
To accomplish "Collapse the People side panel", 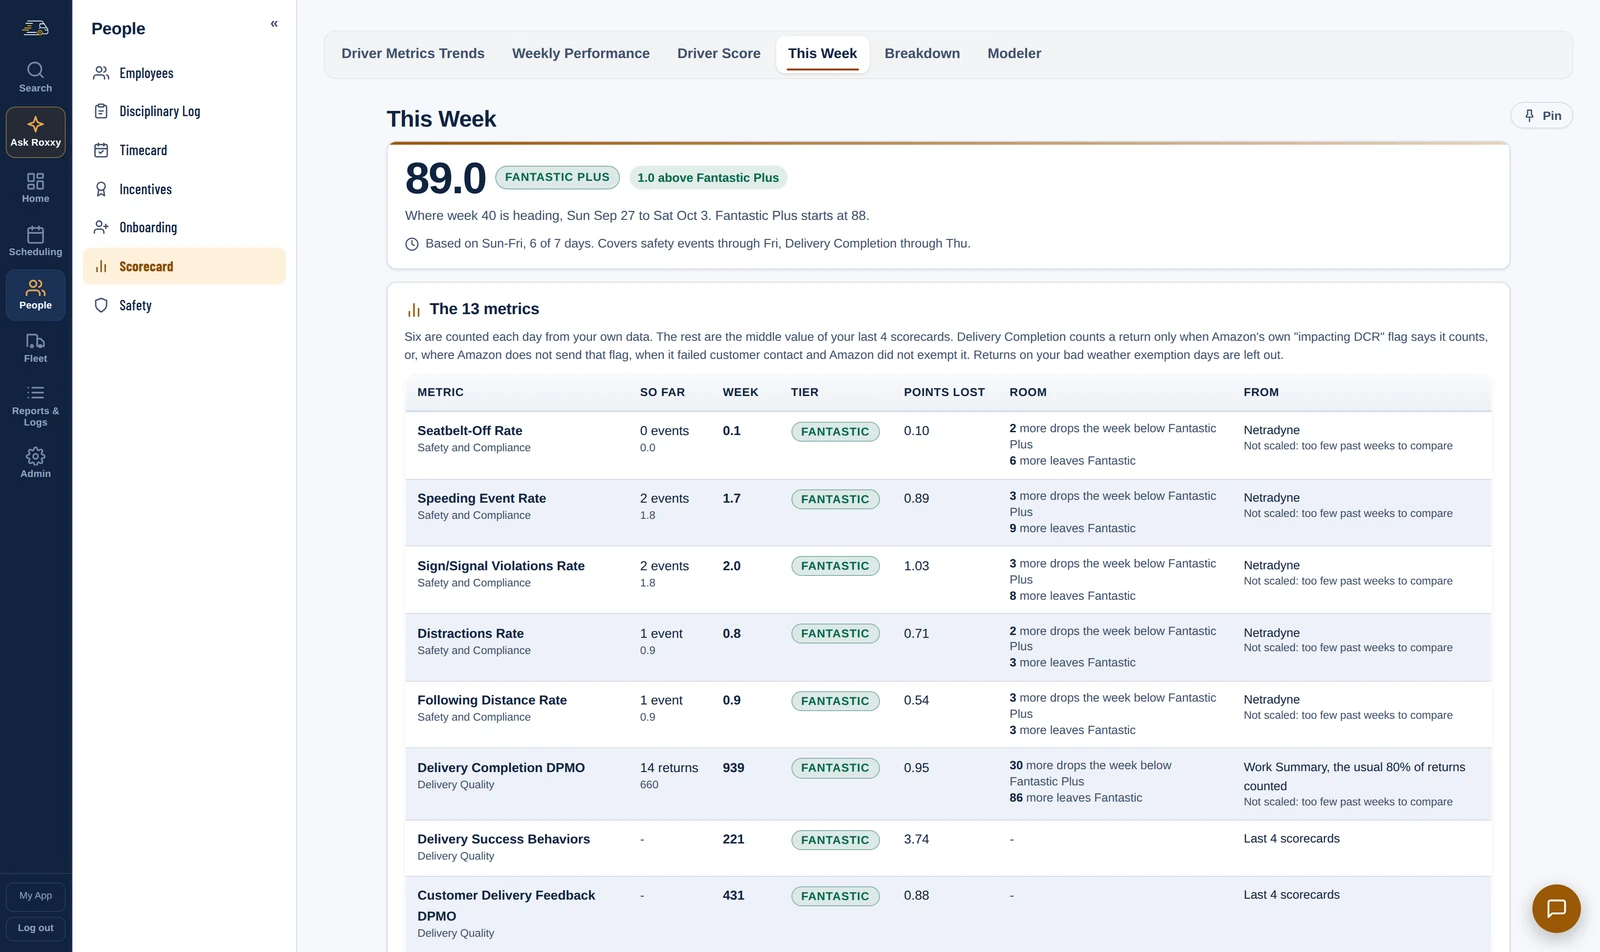I will click(274, 24).
